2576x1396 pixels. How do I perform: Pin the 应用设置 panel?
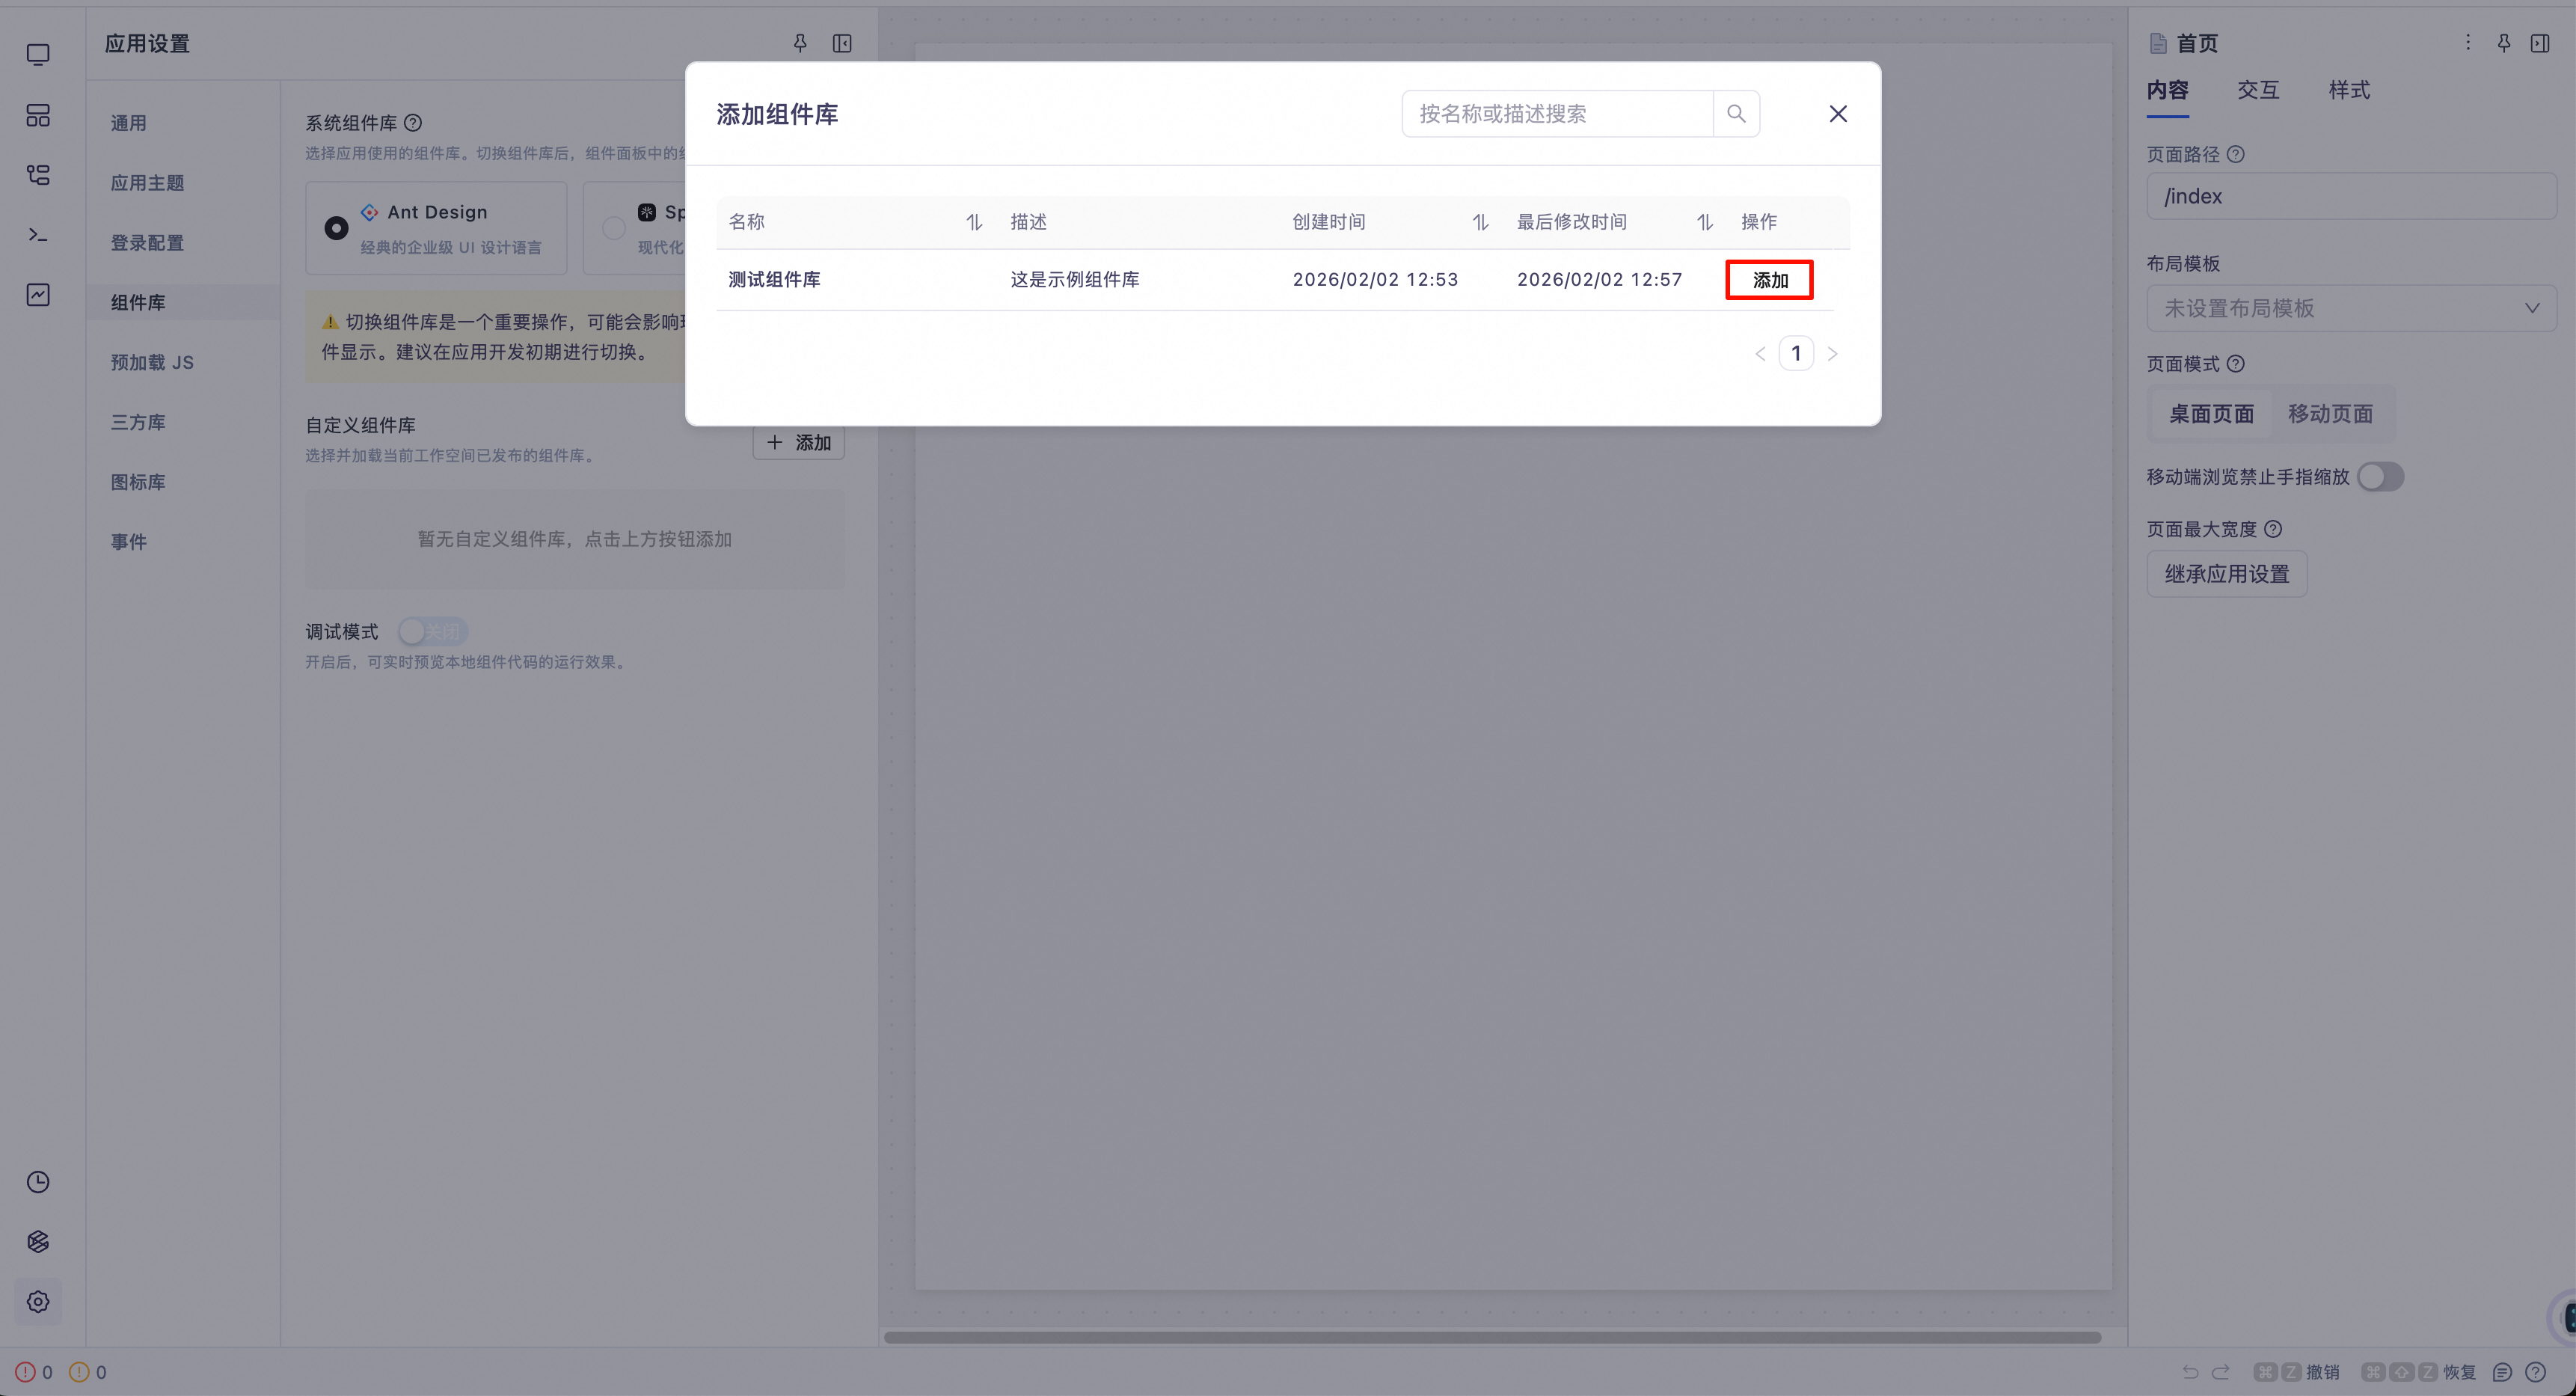(800, 43)
